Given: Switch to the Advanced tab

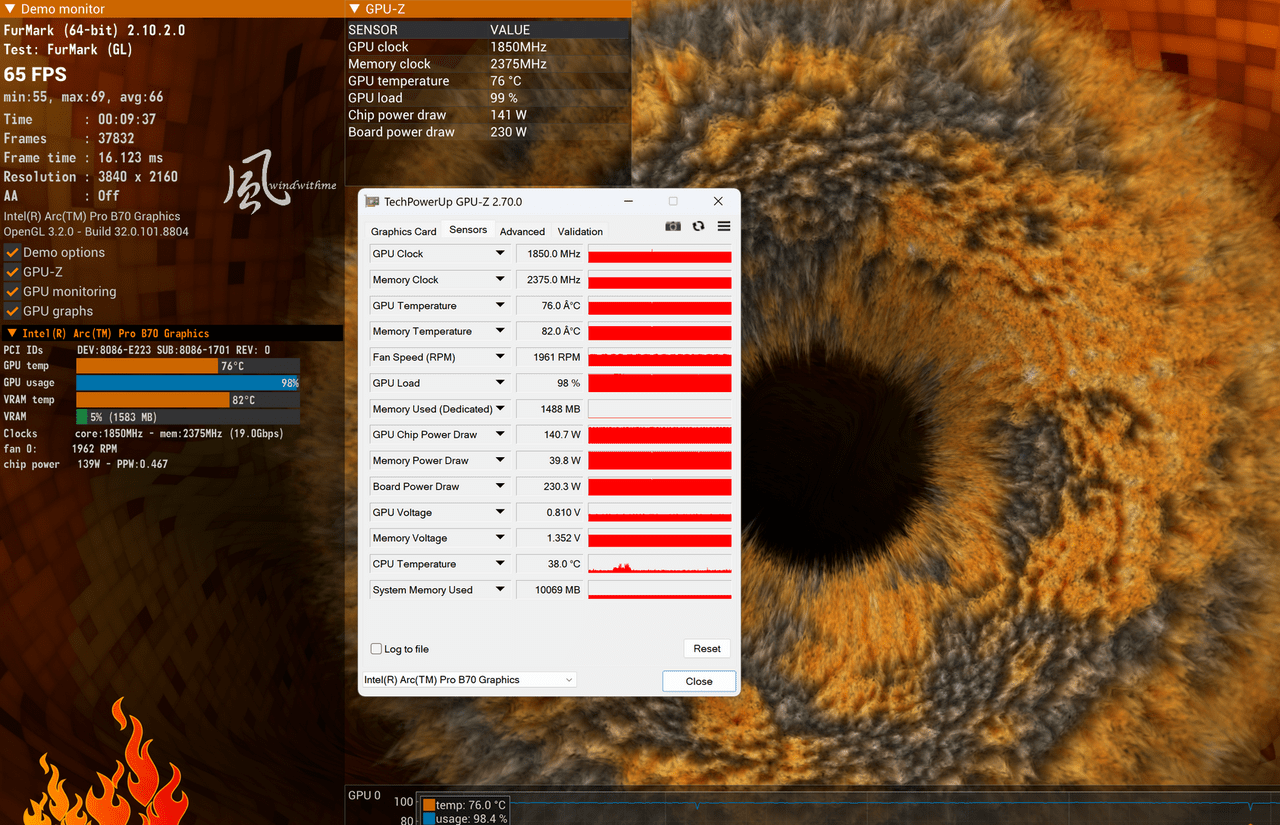Looking at the screenshot, I should [x=522, y=231].
